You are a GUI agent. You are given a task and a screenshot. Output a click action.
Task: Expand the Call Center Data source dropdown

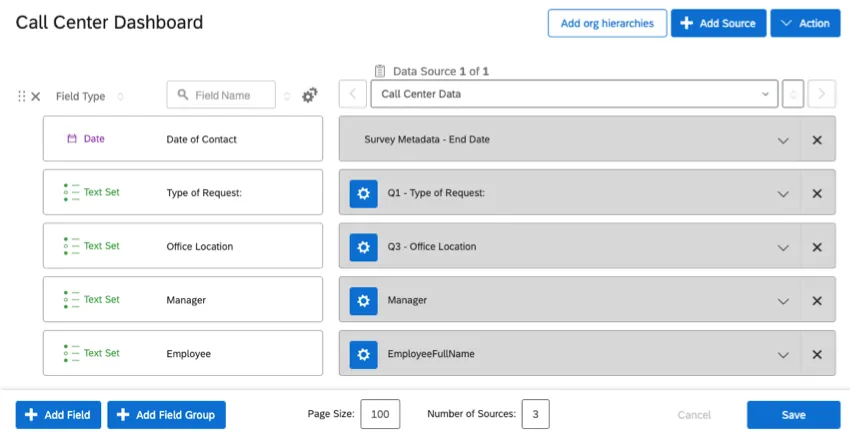point(574,94)
